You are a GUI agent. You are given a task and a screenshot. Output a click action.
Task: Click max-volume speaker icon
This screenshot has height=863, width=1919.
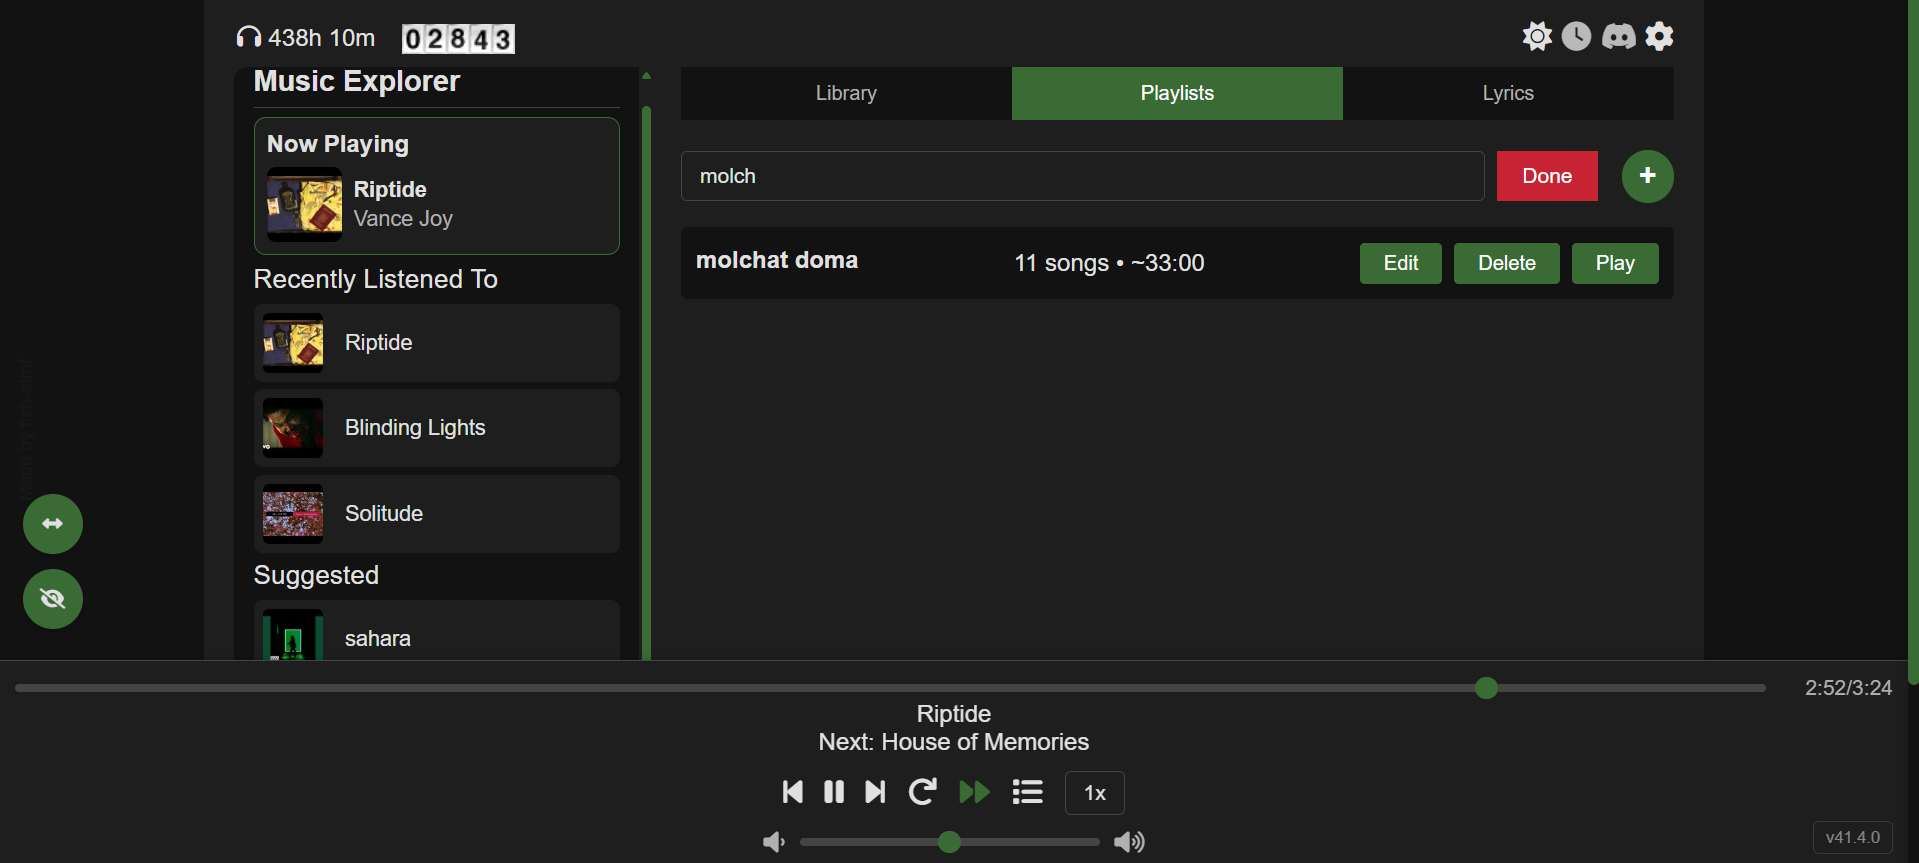tap(1129, 842)
